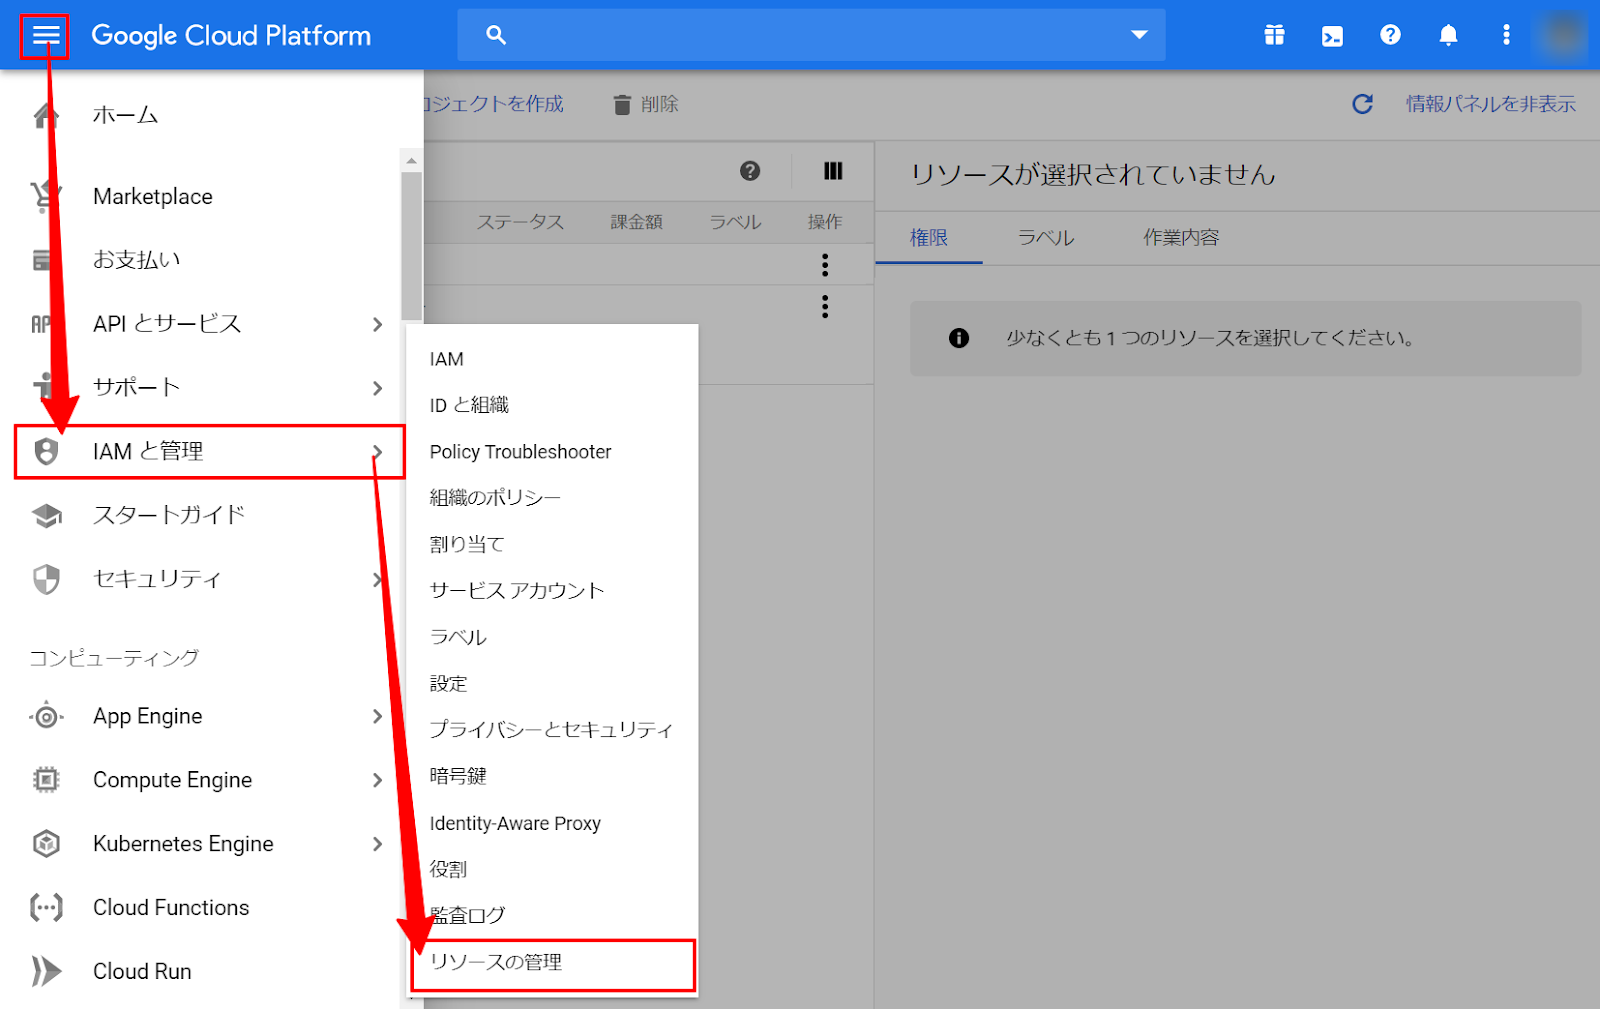Open table help question icon
This screenshot has height=1009, width=1600.
750,171
